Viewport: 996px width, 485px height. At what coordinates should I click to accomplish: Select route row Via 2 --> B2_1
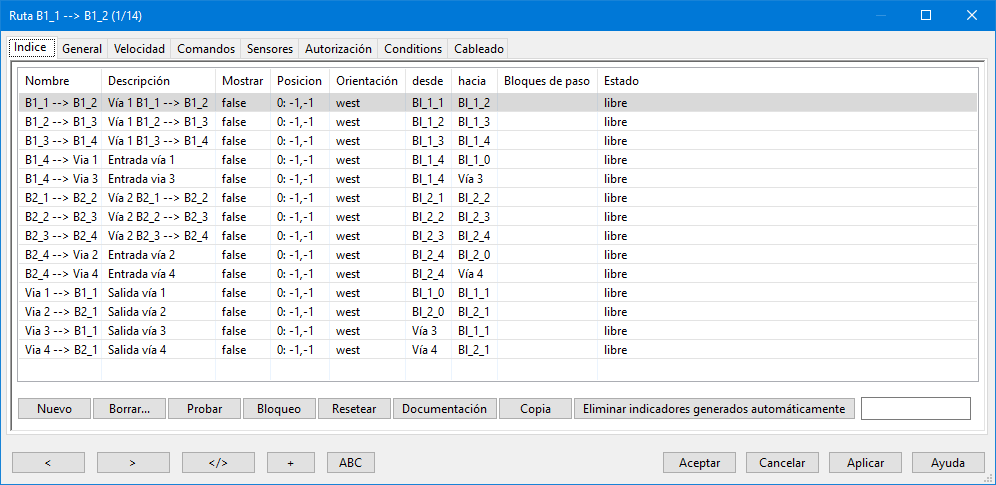pyautogui.click(x=498, y=312)
